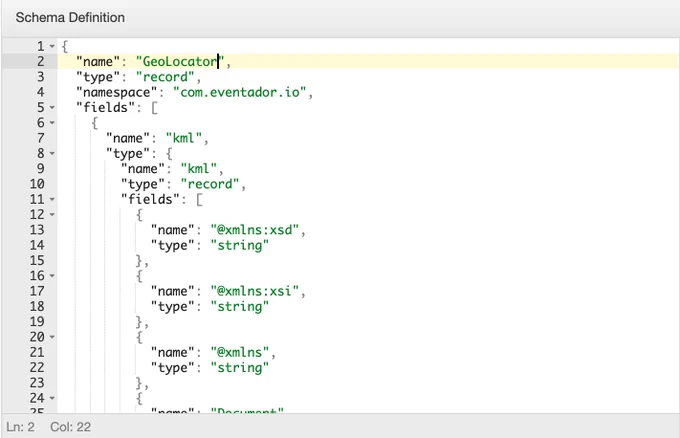
Task: Click "string" type value on line 22
Action: (x=240, y=367)
